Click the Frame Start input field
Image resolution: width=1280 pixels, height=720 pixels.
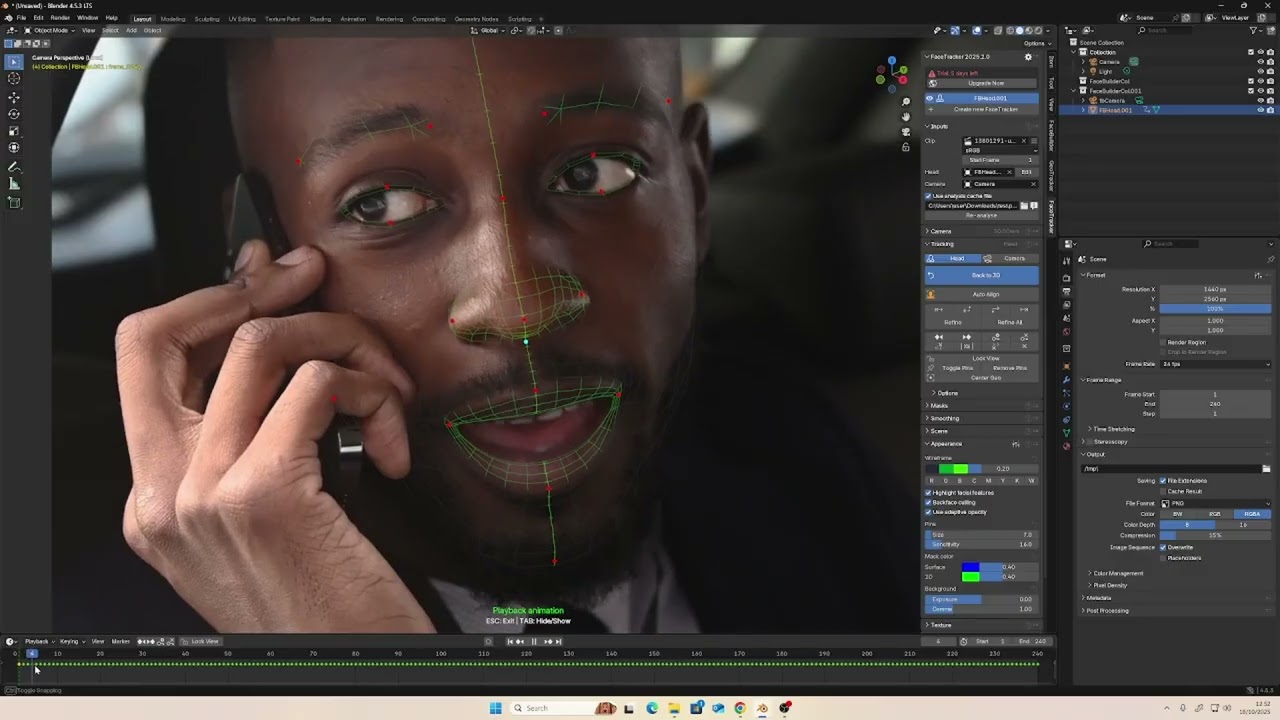1216,395
